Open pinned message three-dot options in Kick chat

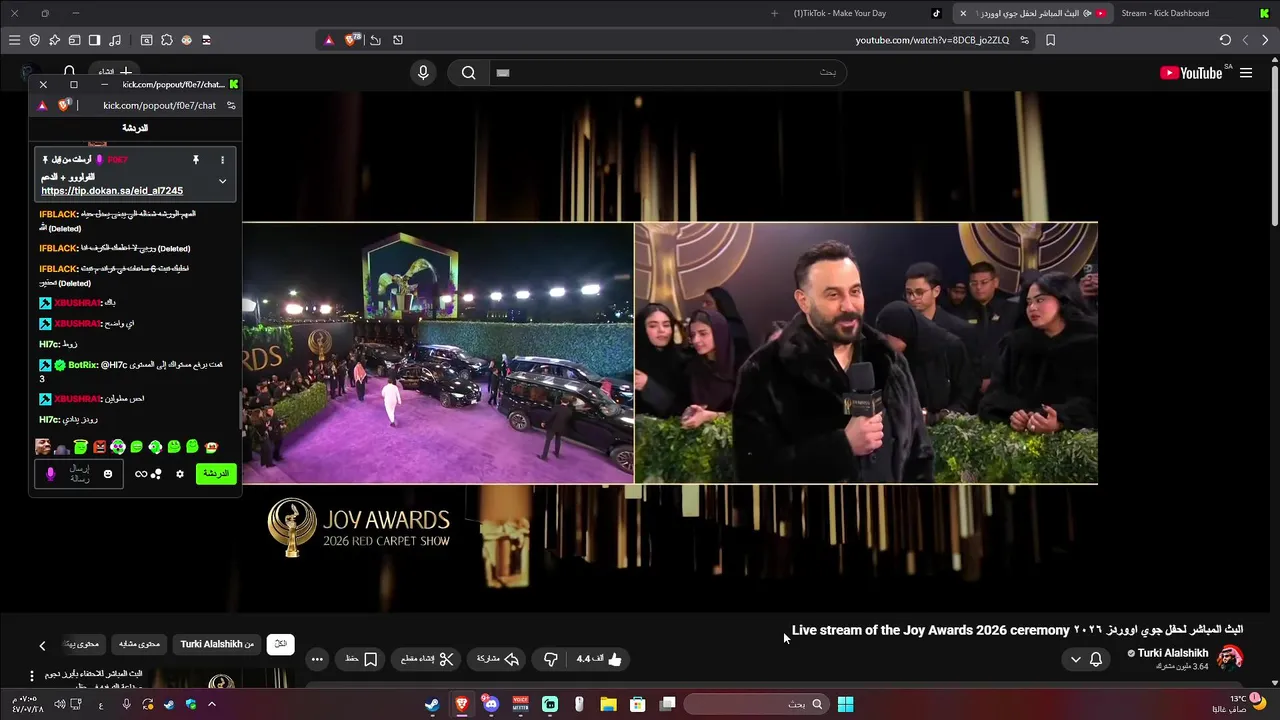click(x=222, y=160)
